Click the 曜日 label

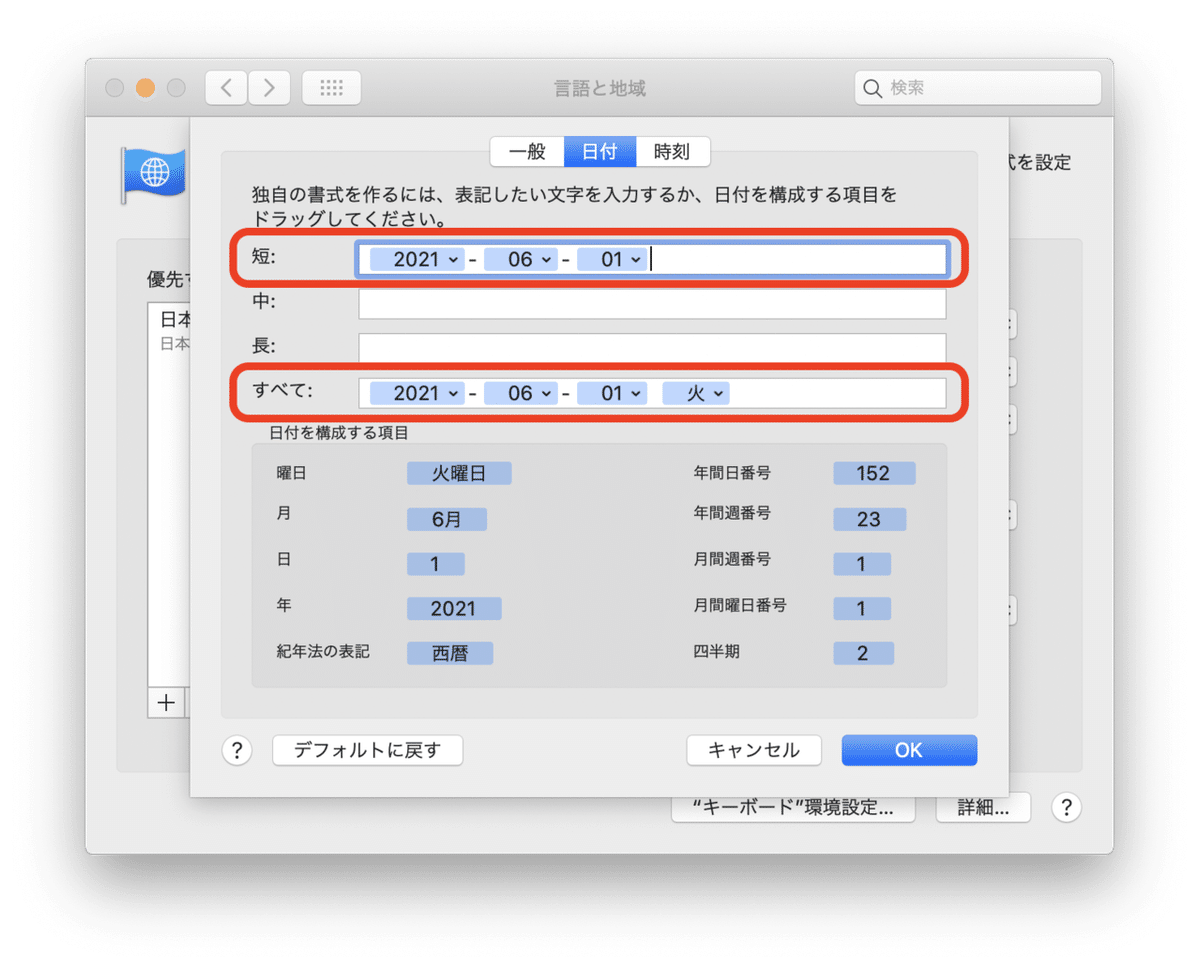[x=291, y=473]
